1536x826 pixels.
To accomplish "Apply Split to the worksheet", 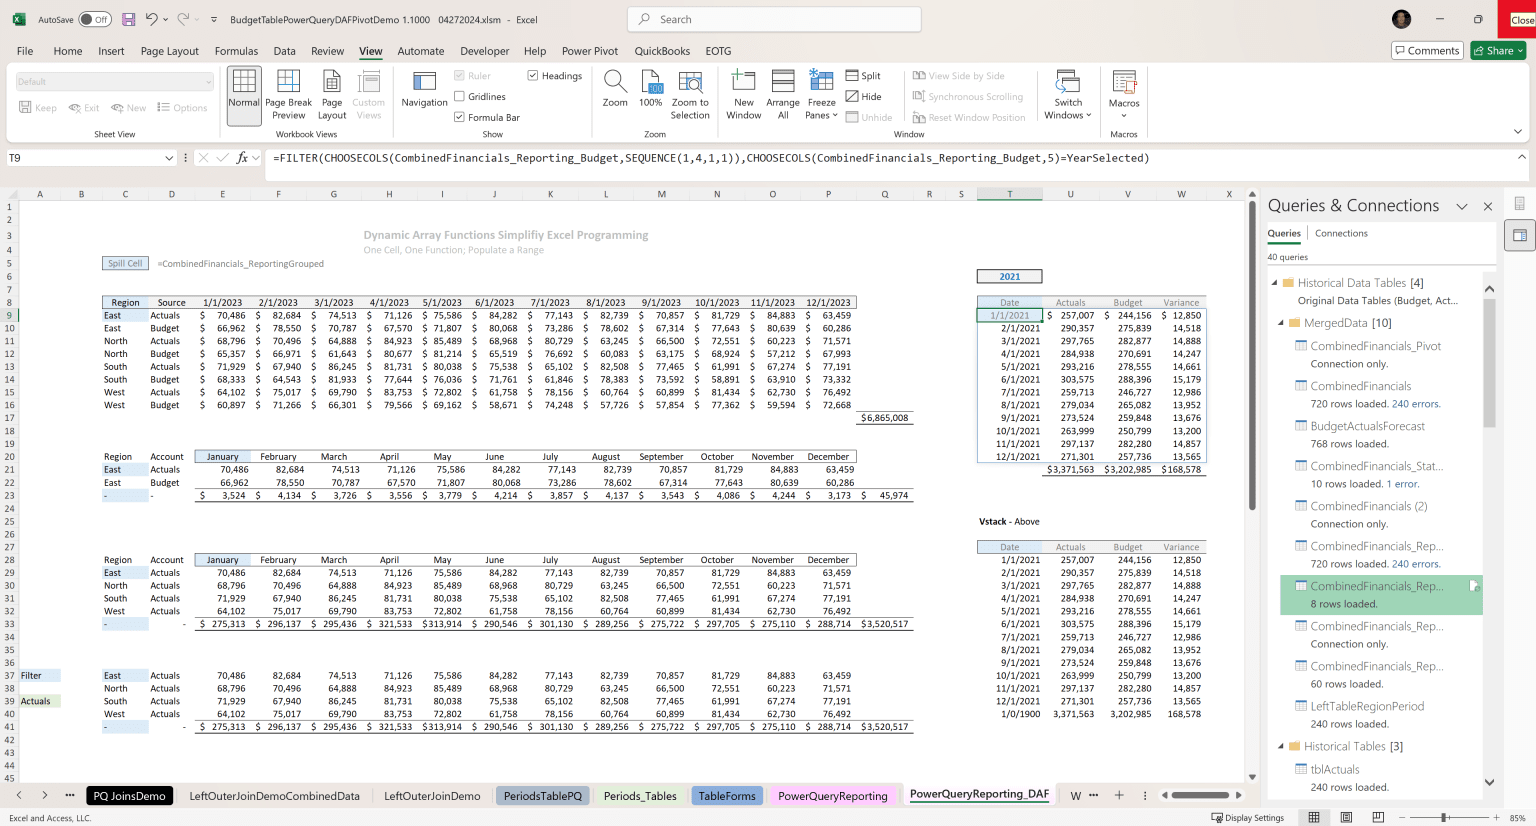I will click(x=864, y=75).
